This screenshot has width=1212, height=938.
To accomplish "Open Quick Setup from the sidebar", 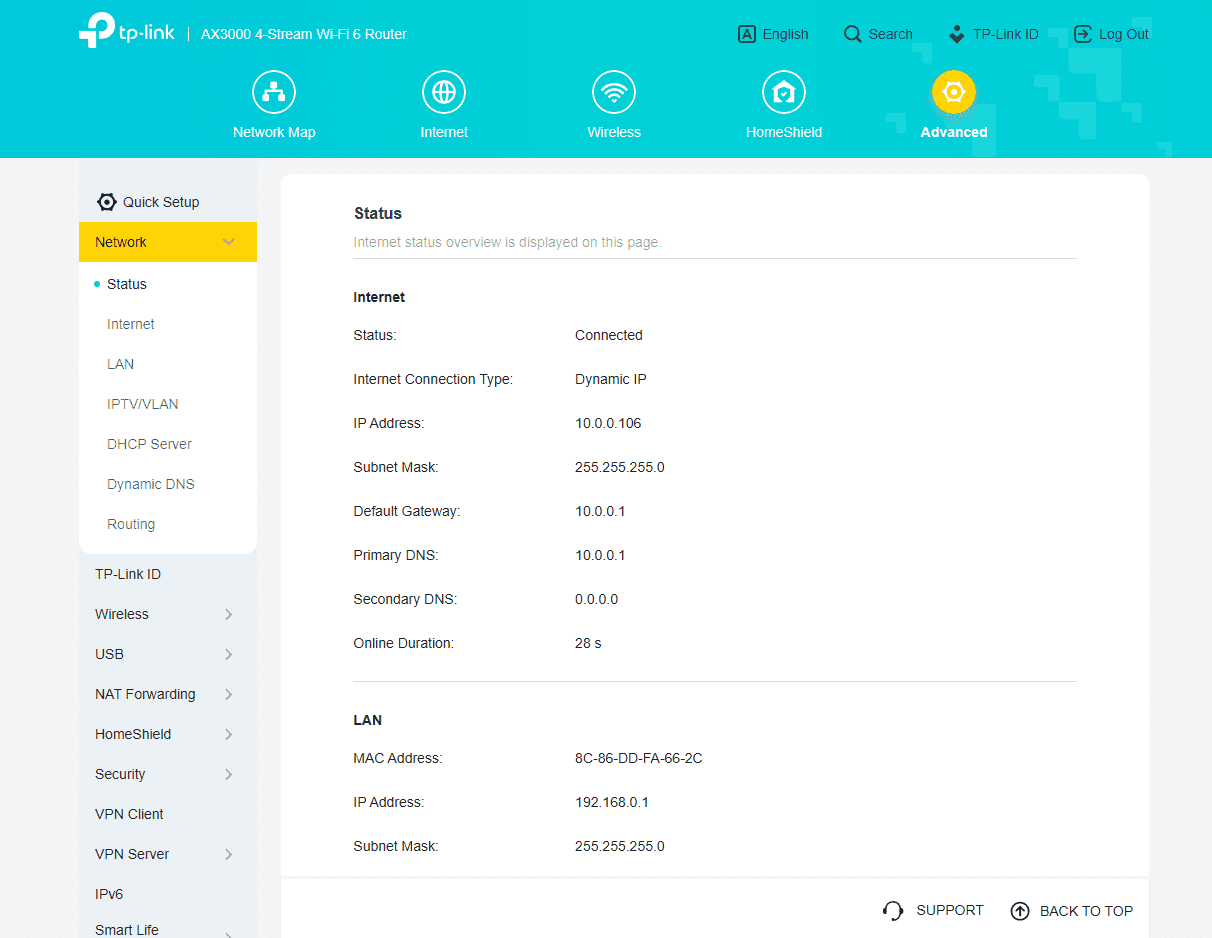I will pos(160,201).
